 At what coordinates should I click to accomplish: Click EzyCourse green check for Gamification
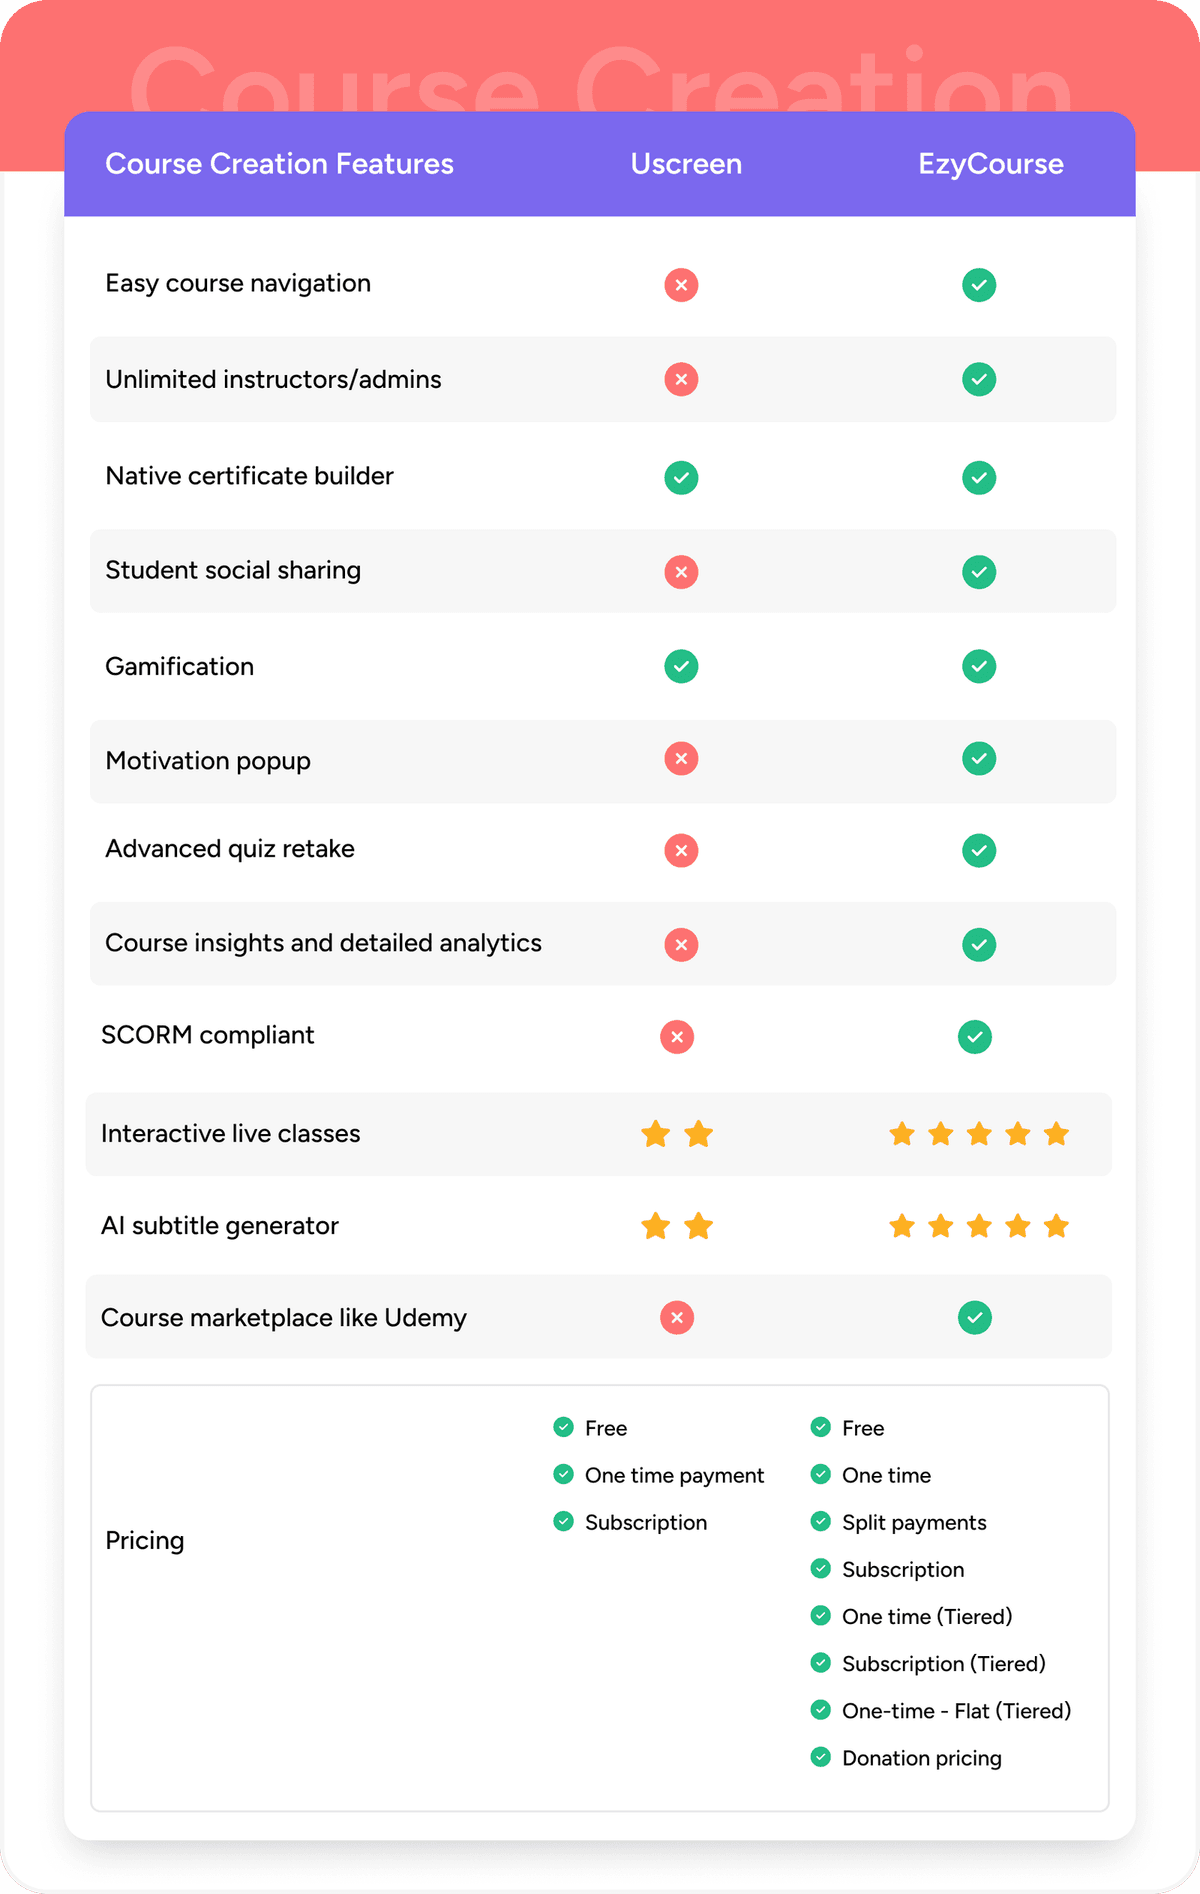click(979, 666)
